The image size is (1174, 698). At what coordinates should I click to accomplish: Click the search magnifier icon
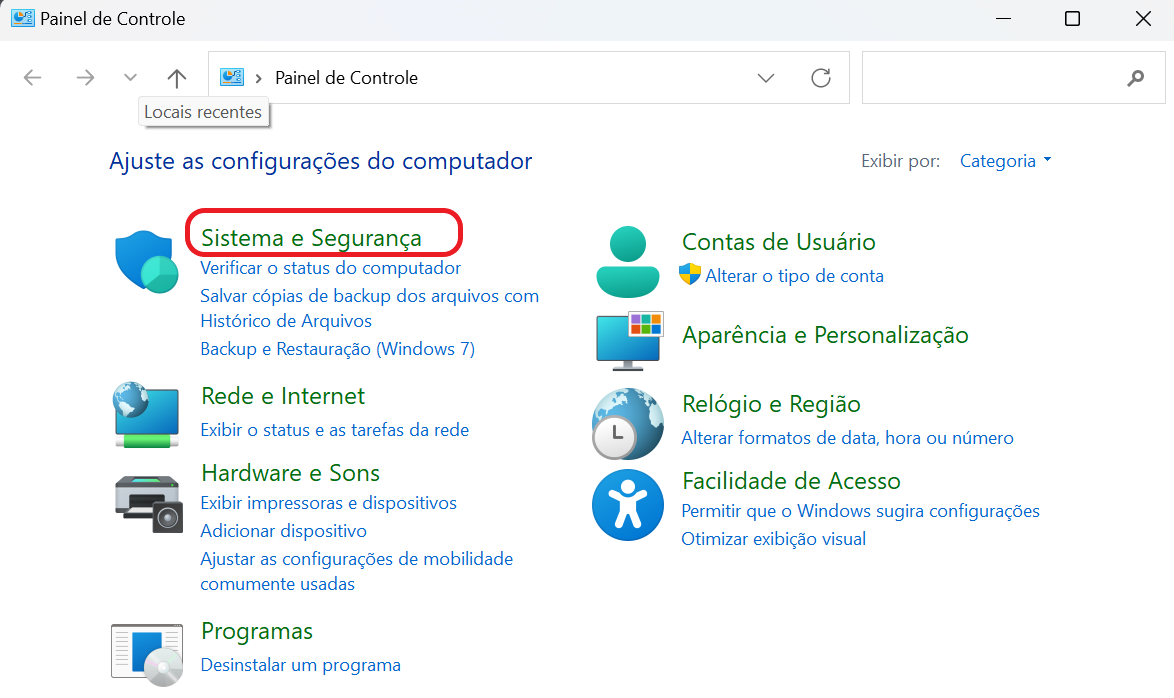1136,78
